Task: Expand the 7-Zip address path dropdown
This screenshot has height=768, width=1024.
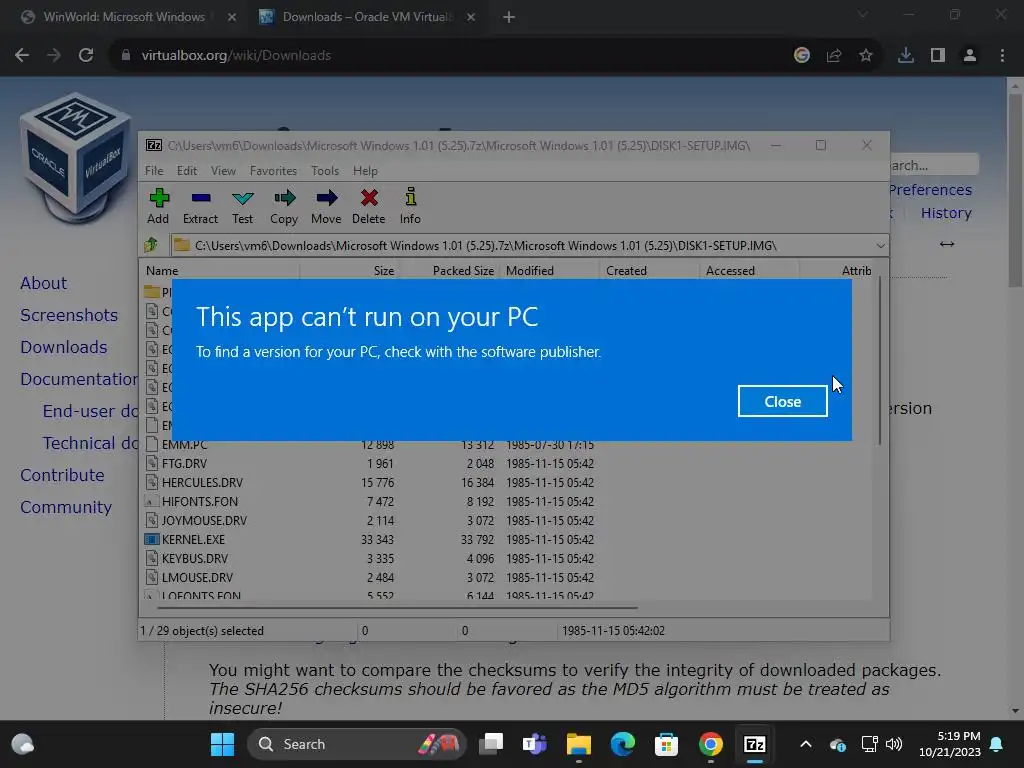Action: coord(880,246)
